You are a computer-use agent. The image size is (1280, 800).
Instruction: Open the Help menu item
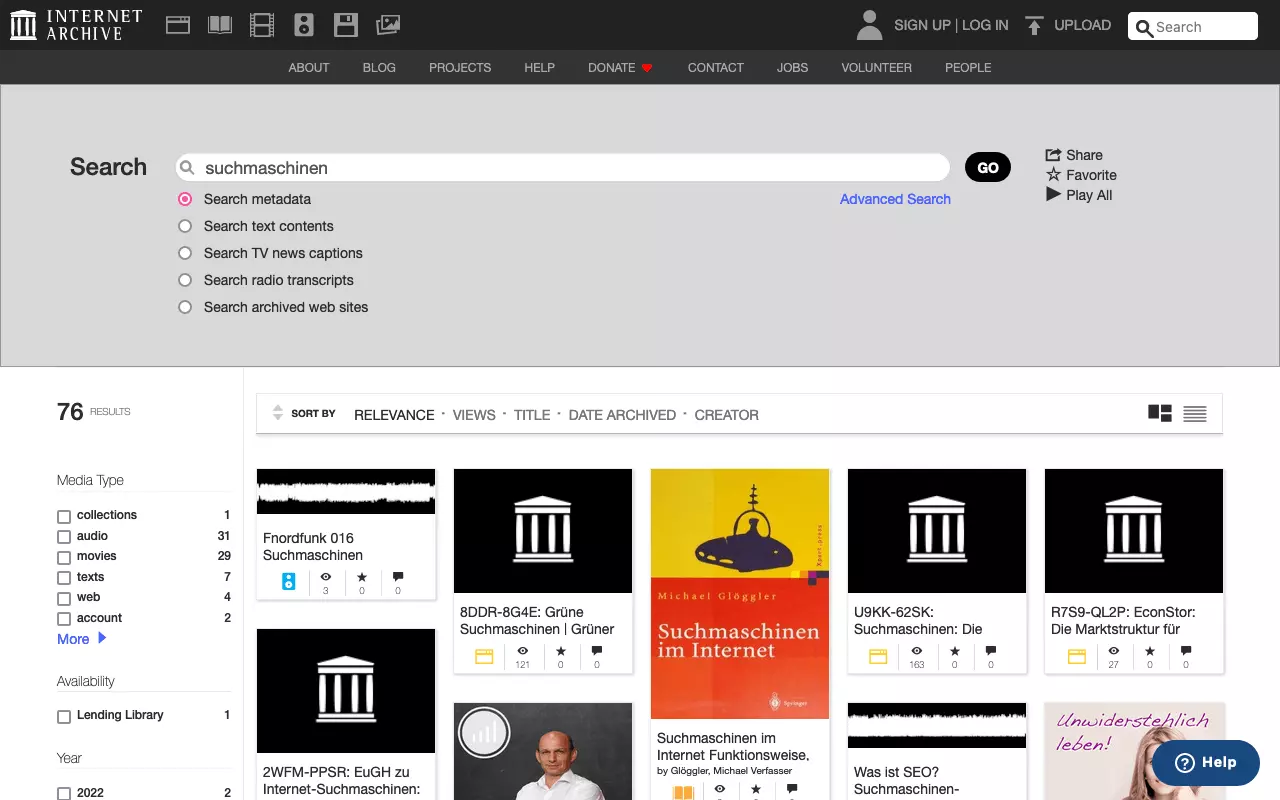coord(539,68)
